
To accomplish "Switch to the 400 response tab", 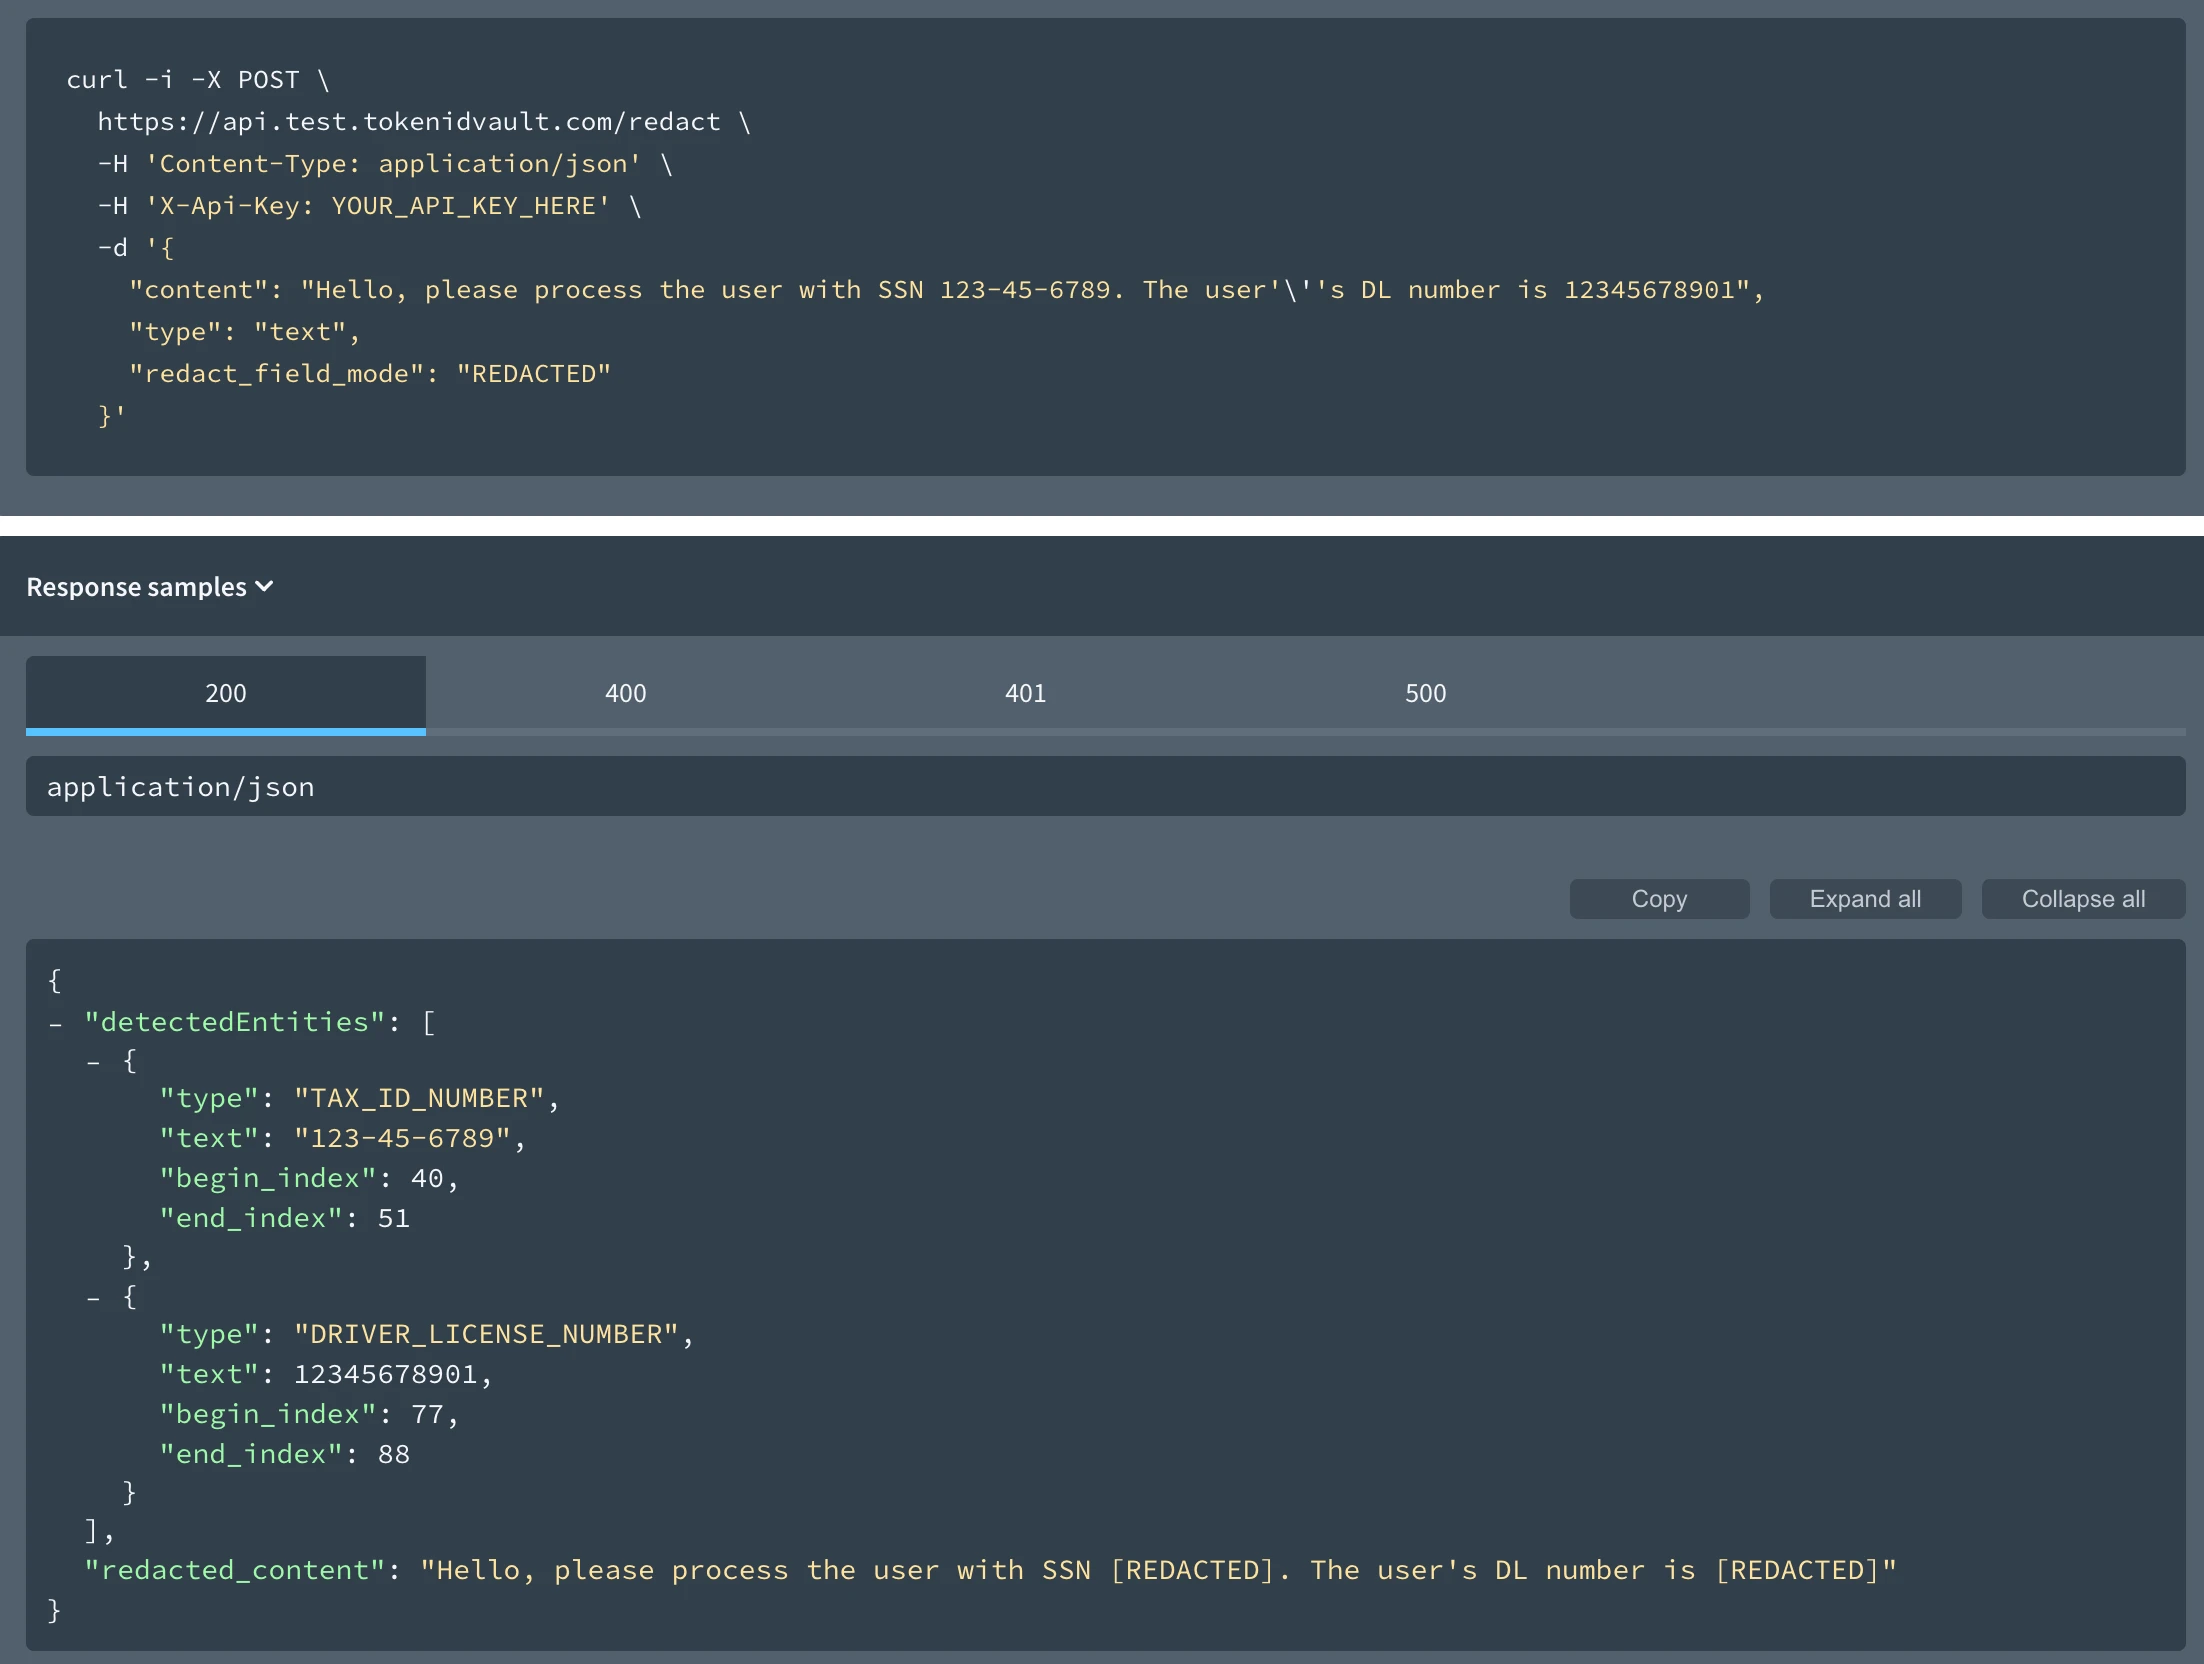I will tap(625, 692).
